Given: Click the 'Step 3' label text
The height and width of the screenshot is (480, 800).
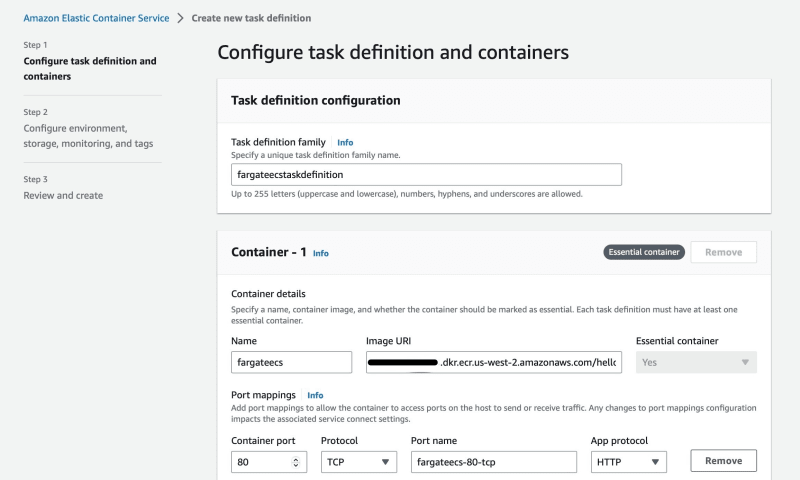Looking at the screenshot, I should [x=35, y=180].
